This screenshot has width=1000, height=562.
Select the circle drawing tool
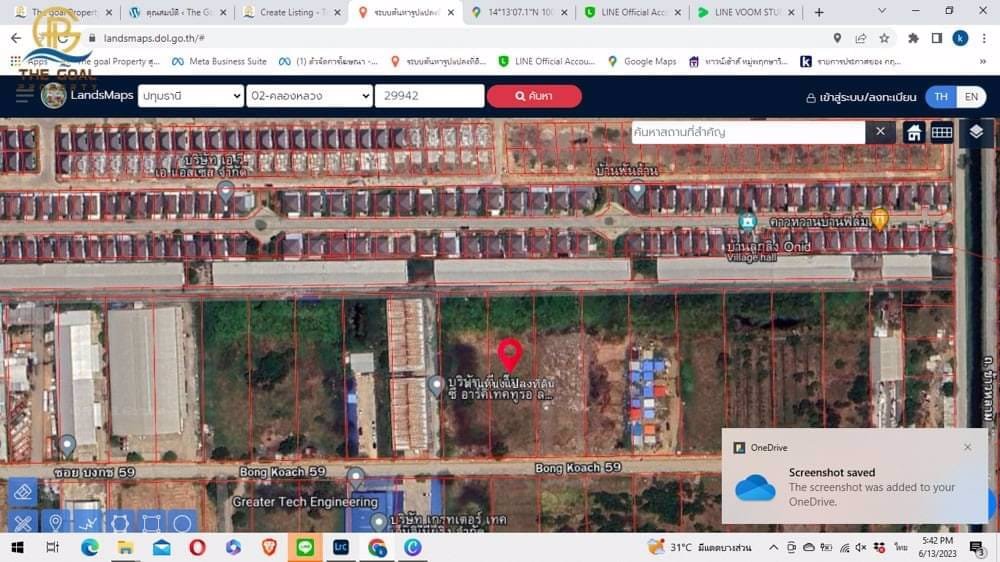(182, 523)
